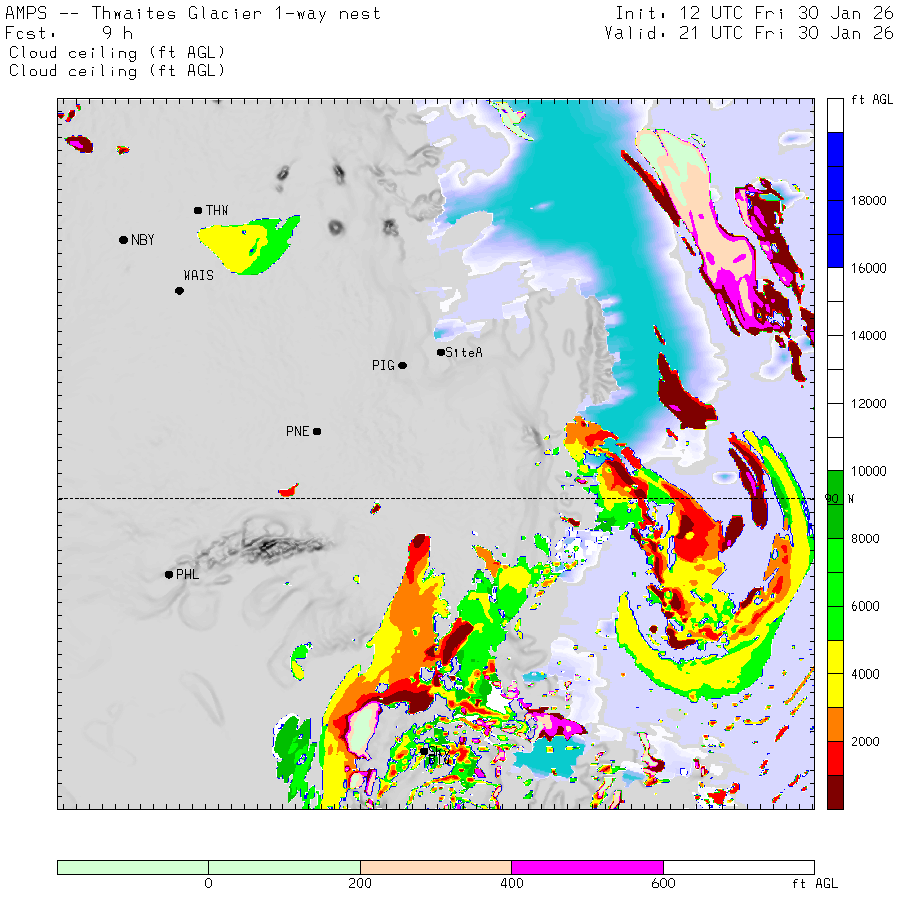The image size is (900, 900).
Task: Click the 12000 scale label
Action: click(x=868, y=404)
